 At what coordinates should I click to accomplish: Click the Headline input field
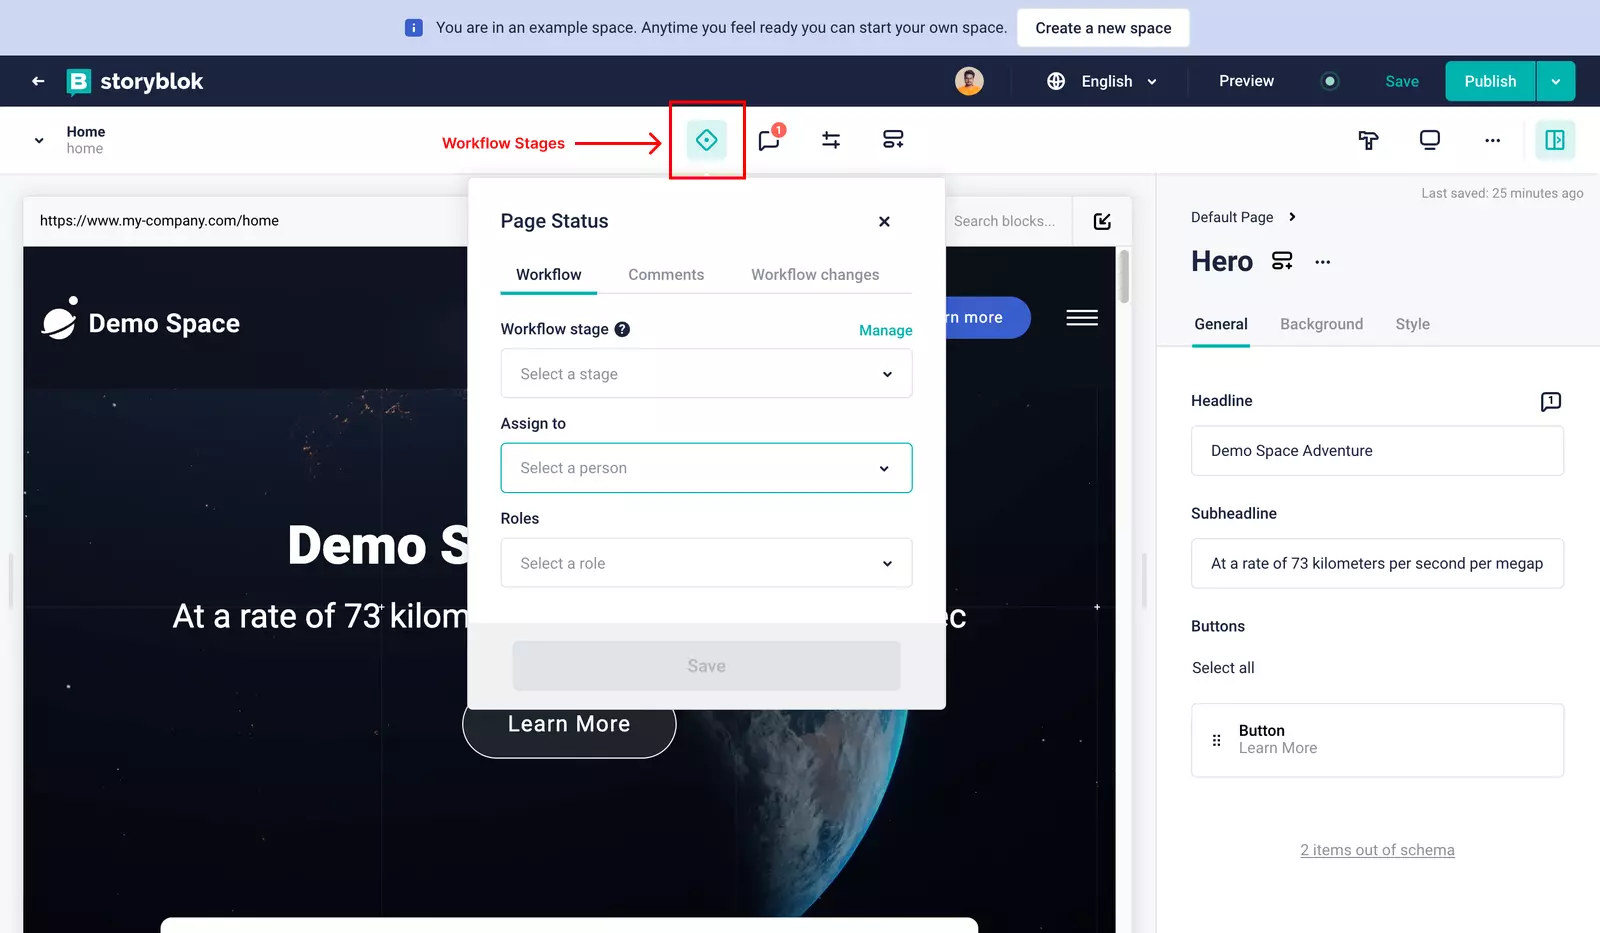[1377, 451]
